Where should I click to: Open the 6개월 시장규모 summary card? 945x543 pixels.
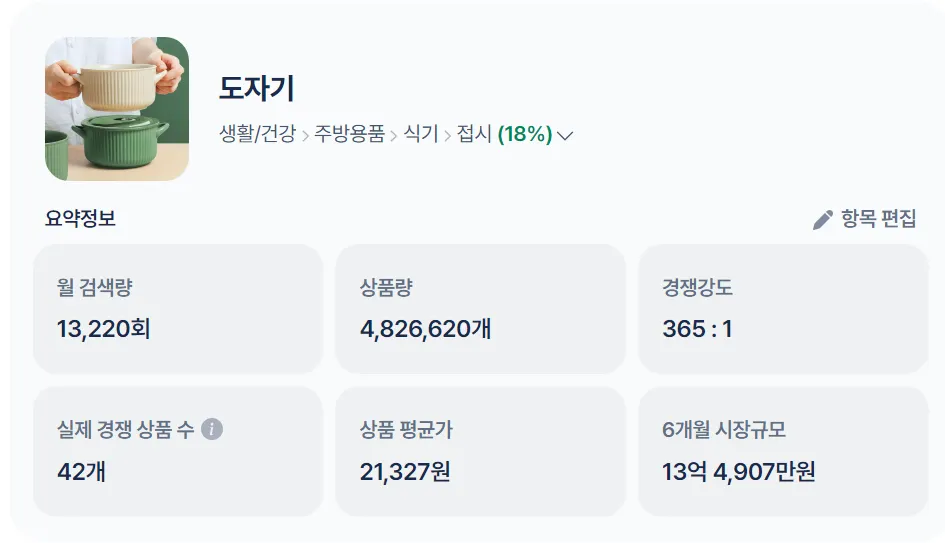783,451
